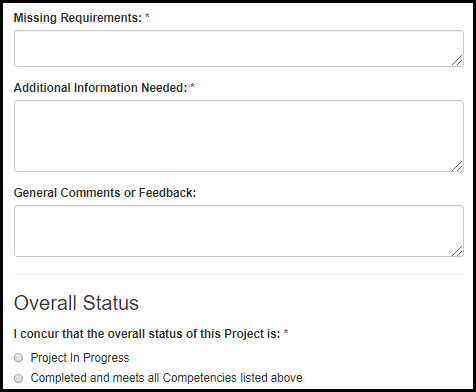
Task: Click the horizontal divider above Overall Status
Action: pos(239,274)
